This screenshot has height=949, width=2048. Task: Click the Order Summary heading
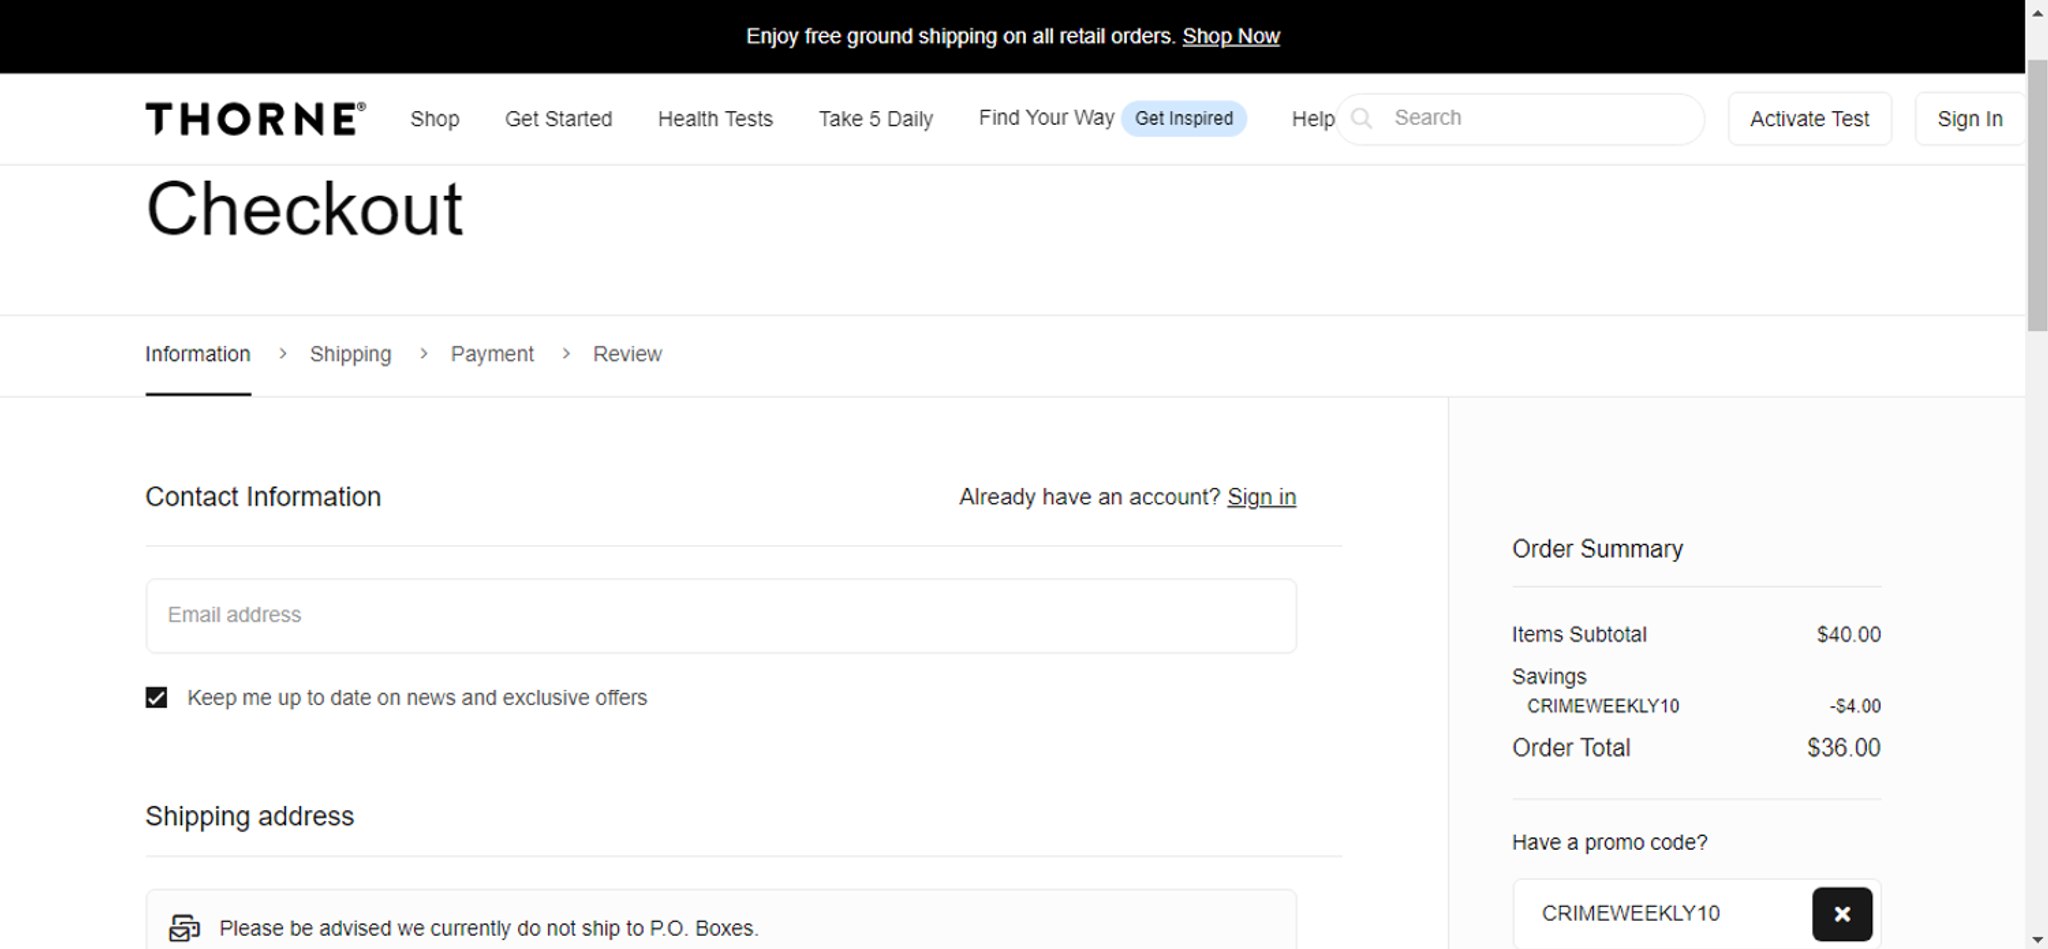click(1597, 549)
